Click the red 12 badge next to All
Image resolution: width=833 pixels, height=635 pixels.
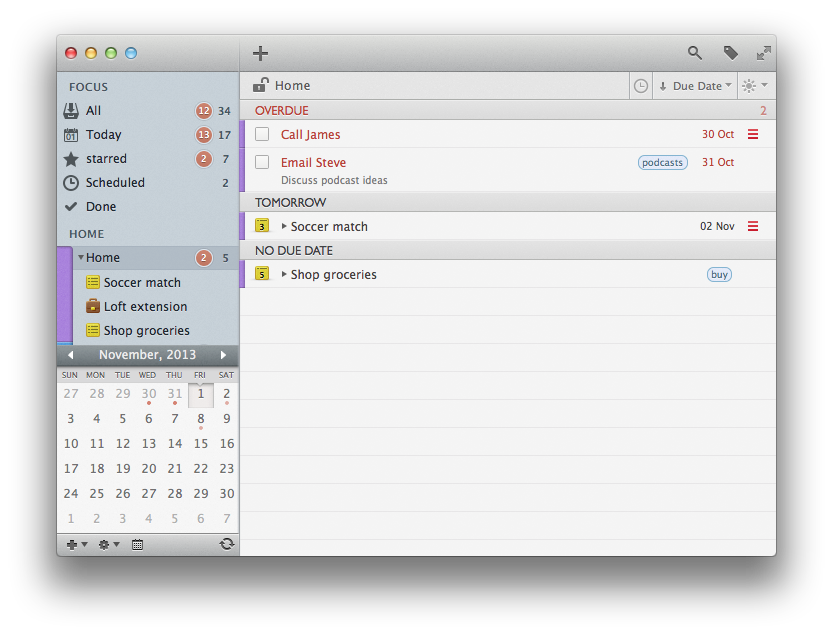203,111
